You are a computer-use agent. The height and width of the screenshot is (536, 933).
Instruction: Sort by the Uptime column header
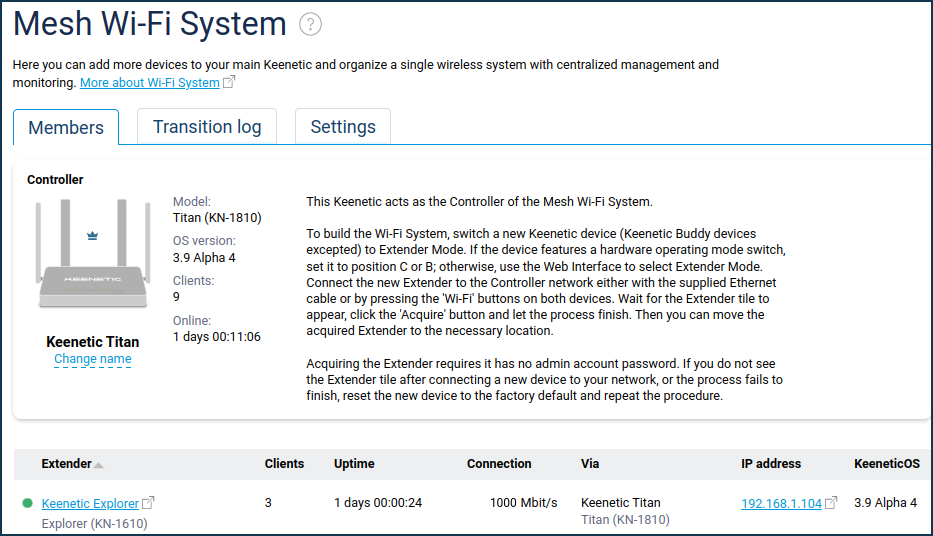(354, 463)
